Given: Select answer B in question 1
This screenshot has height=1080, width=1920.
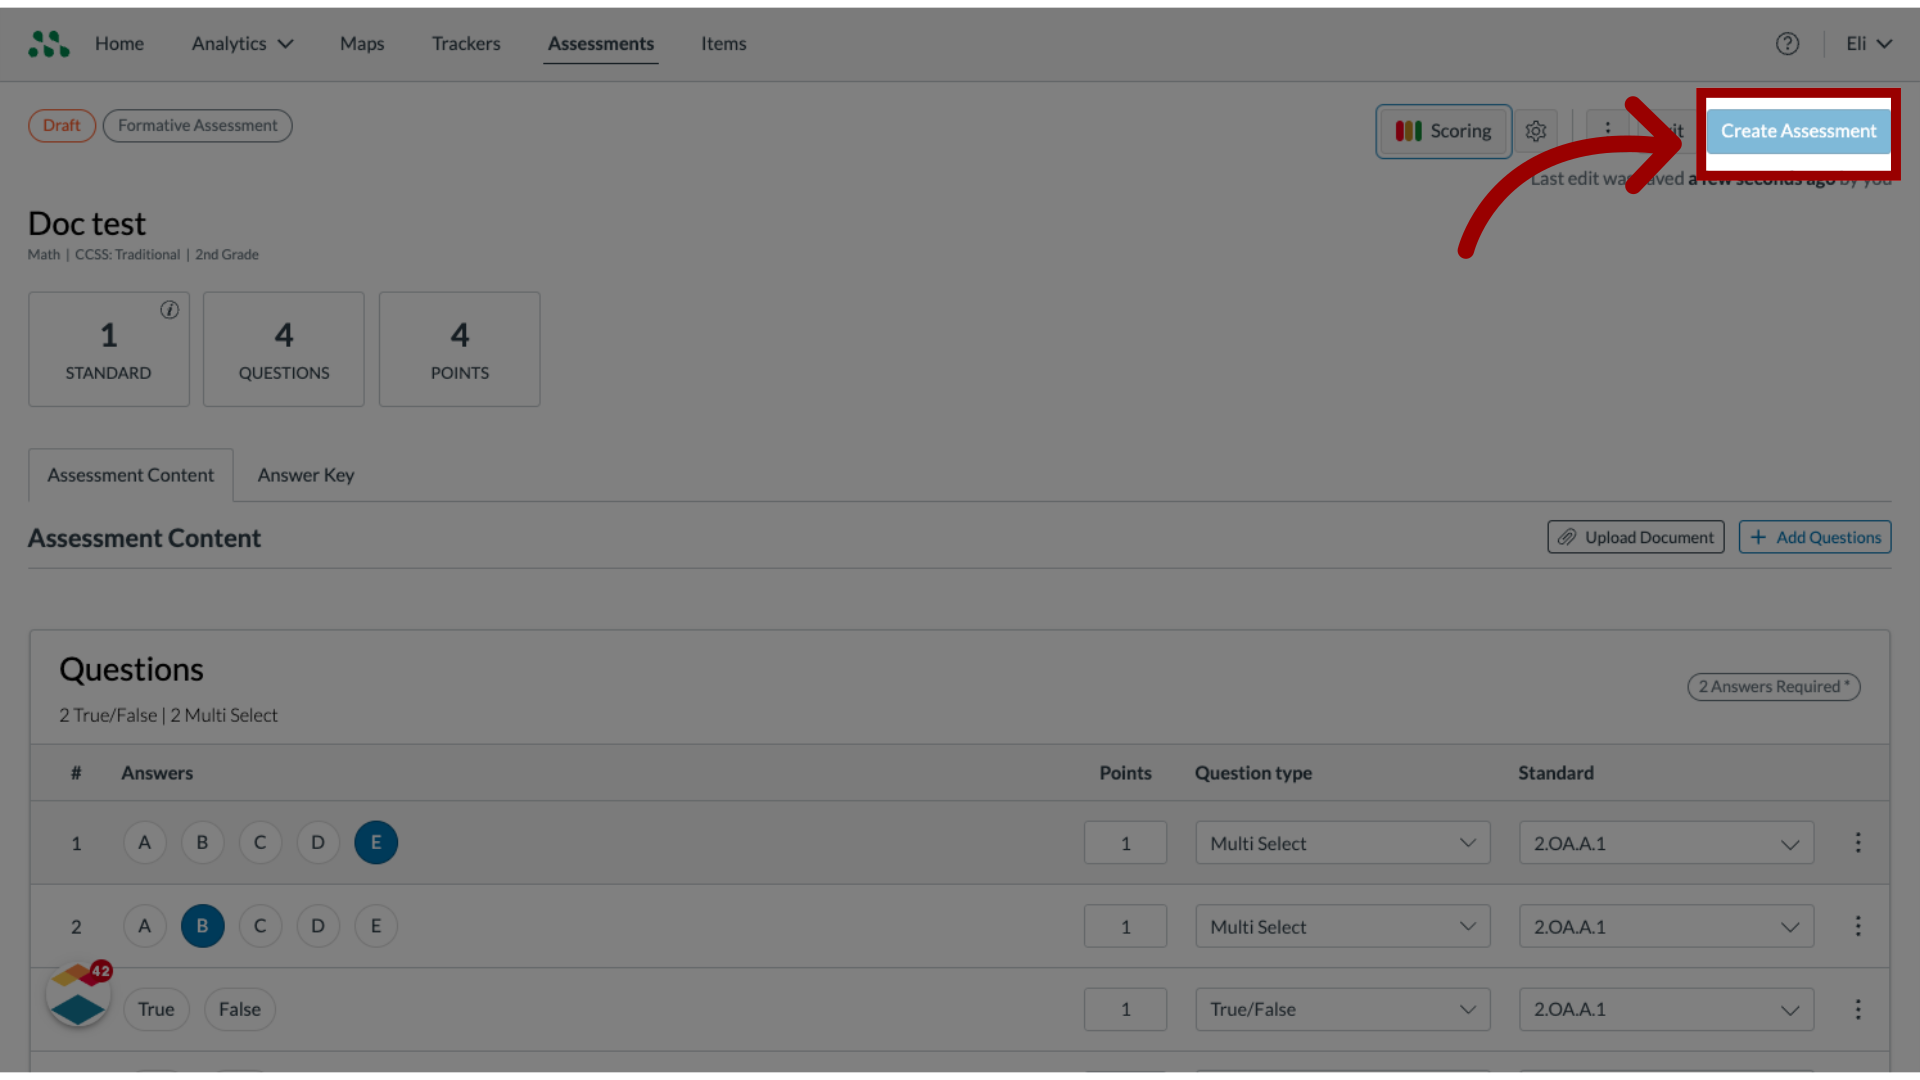Looking at the screenshot, I should 203,843.
